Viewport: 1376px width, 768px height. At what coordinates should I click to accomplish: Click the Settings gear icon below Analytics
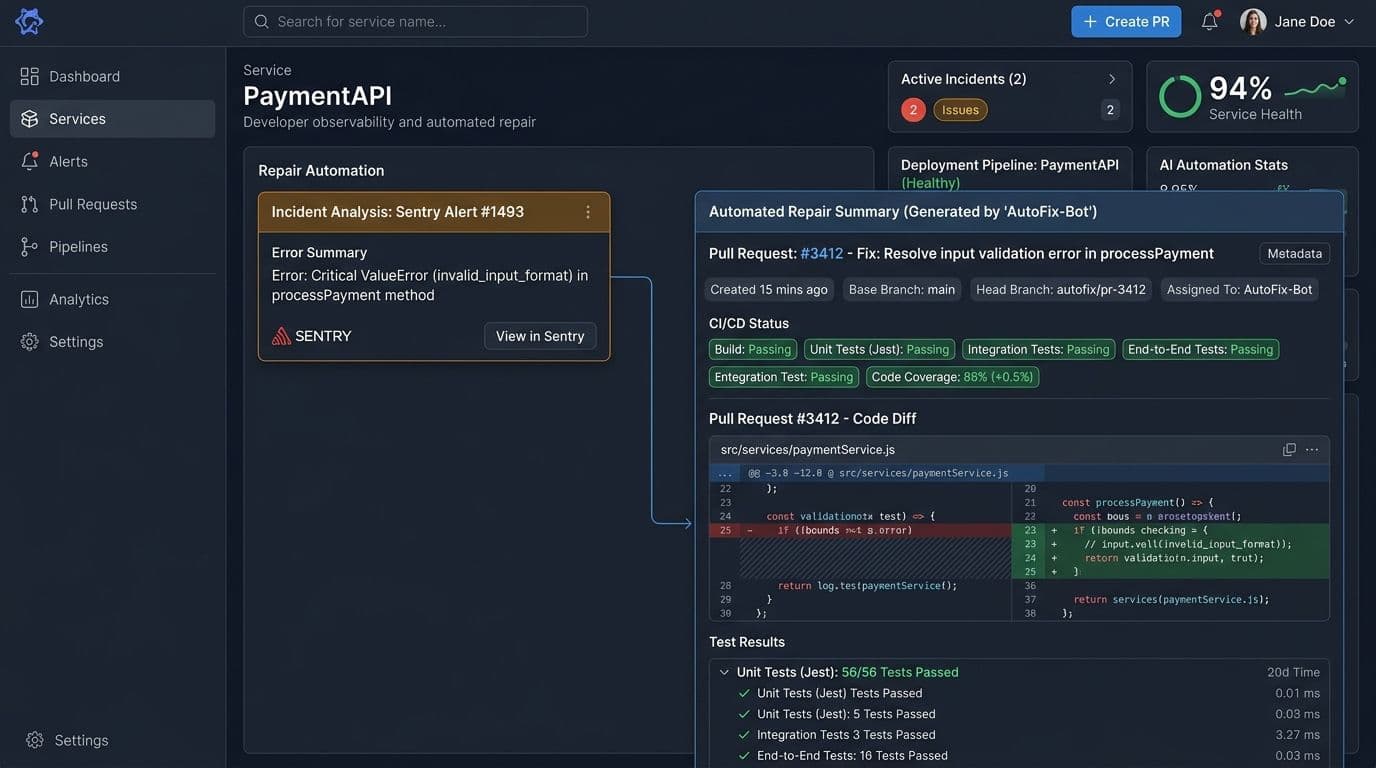[29, 342]
